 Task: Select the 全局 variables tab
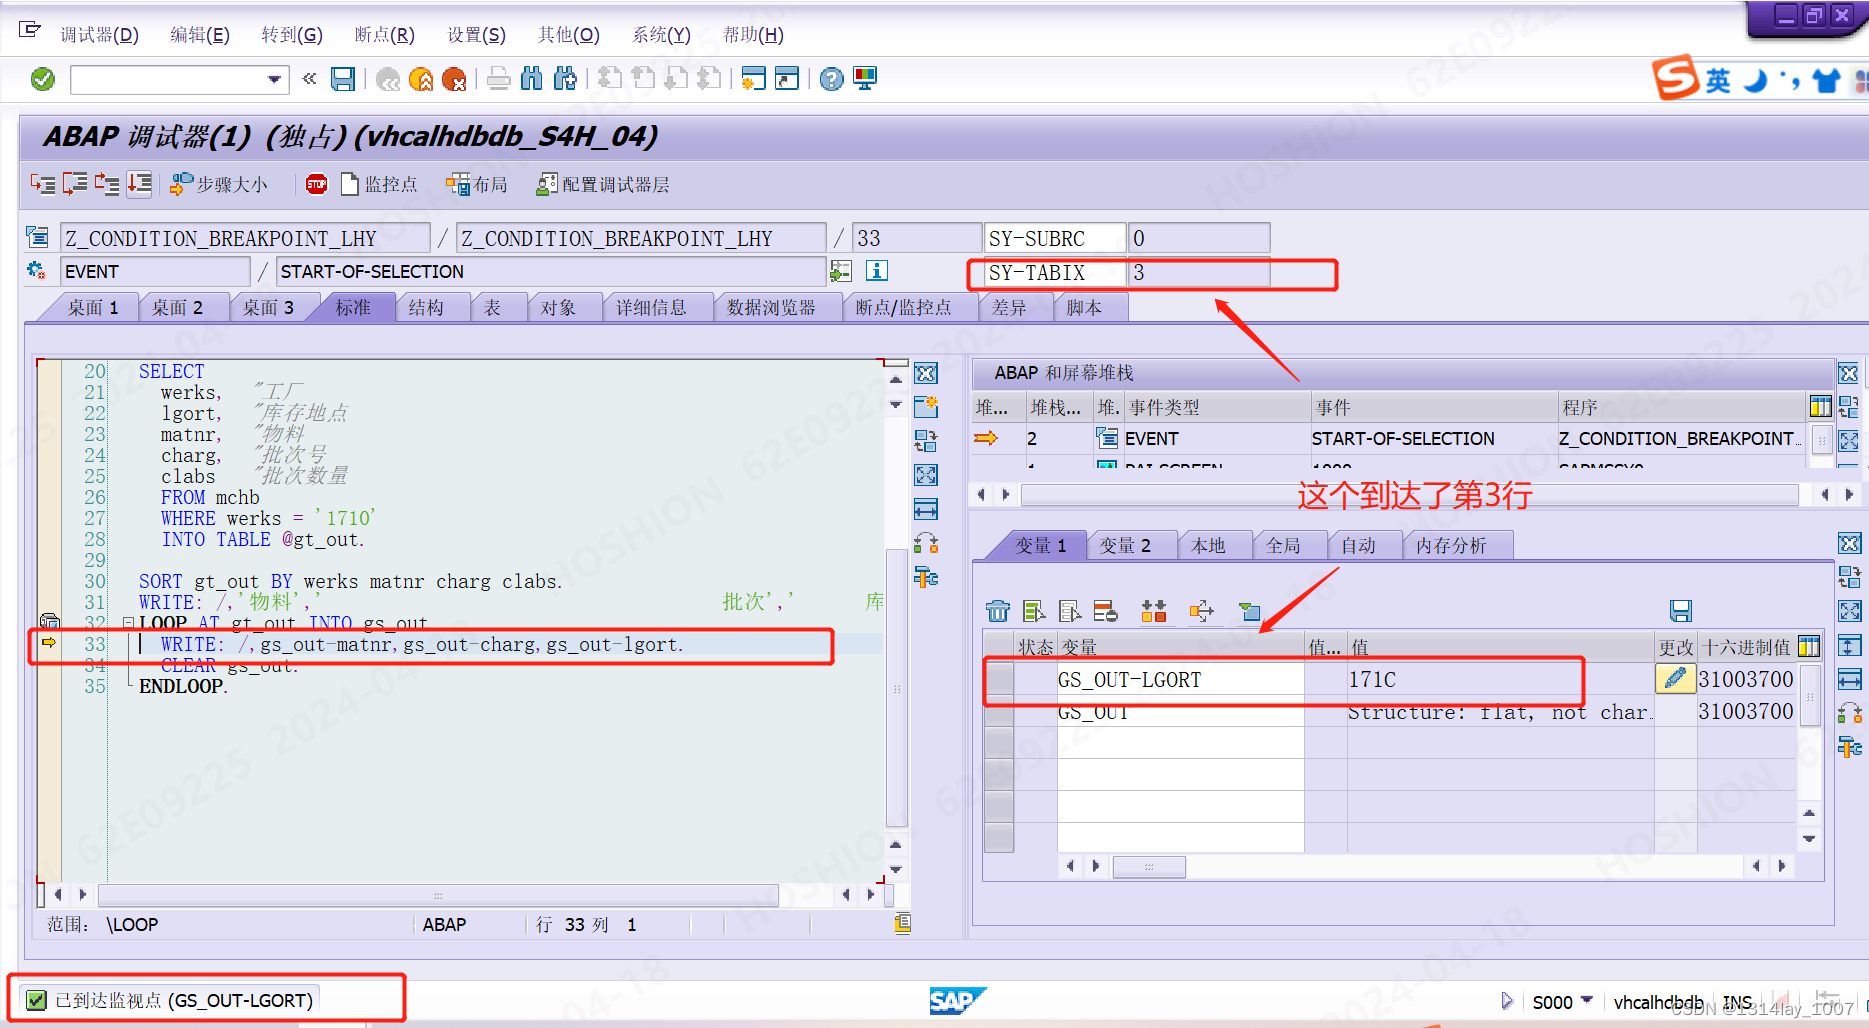point(1283,545)
